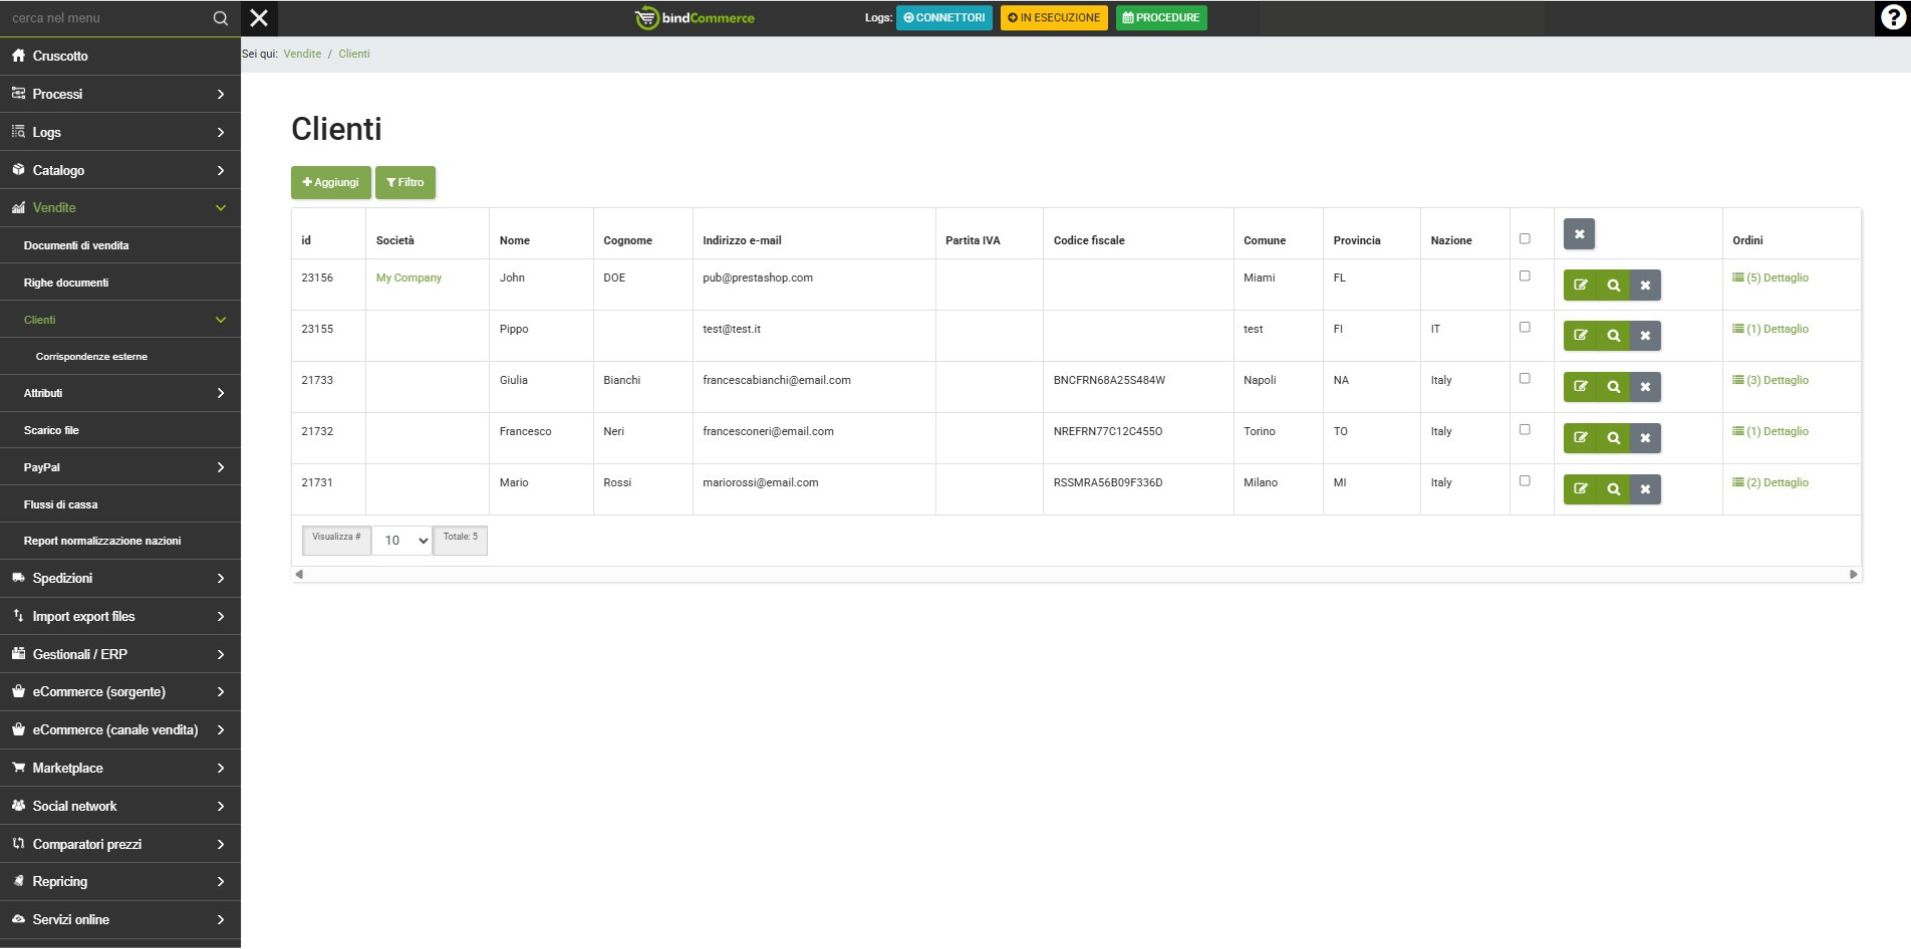Screen dimensions: 1911x949
Task: Click the edit icon for John DOE
Action: point(1580,285)
